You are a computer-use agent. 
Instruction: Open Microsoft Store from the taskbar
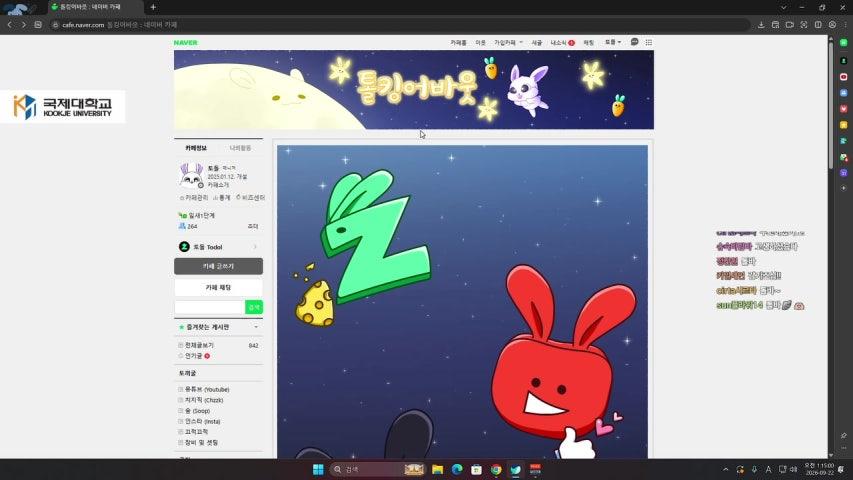477,469
